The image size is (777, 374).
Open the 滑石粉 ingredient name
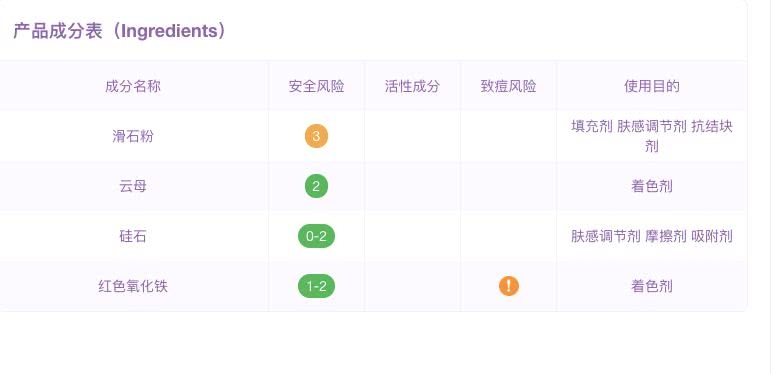pyautogui.click(x=133, y=136)
